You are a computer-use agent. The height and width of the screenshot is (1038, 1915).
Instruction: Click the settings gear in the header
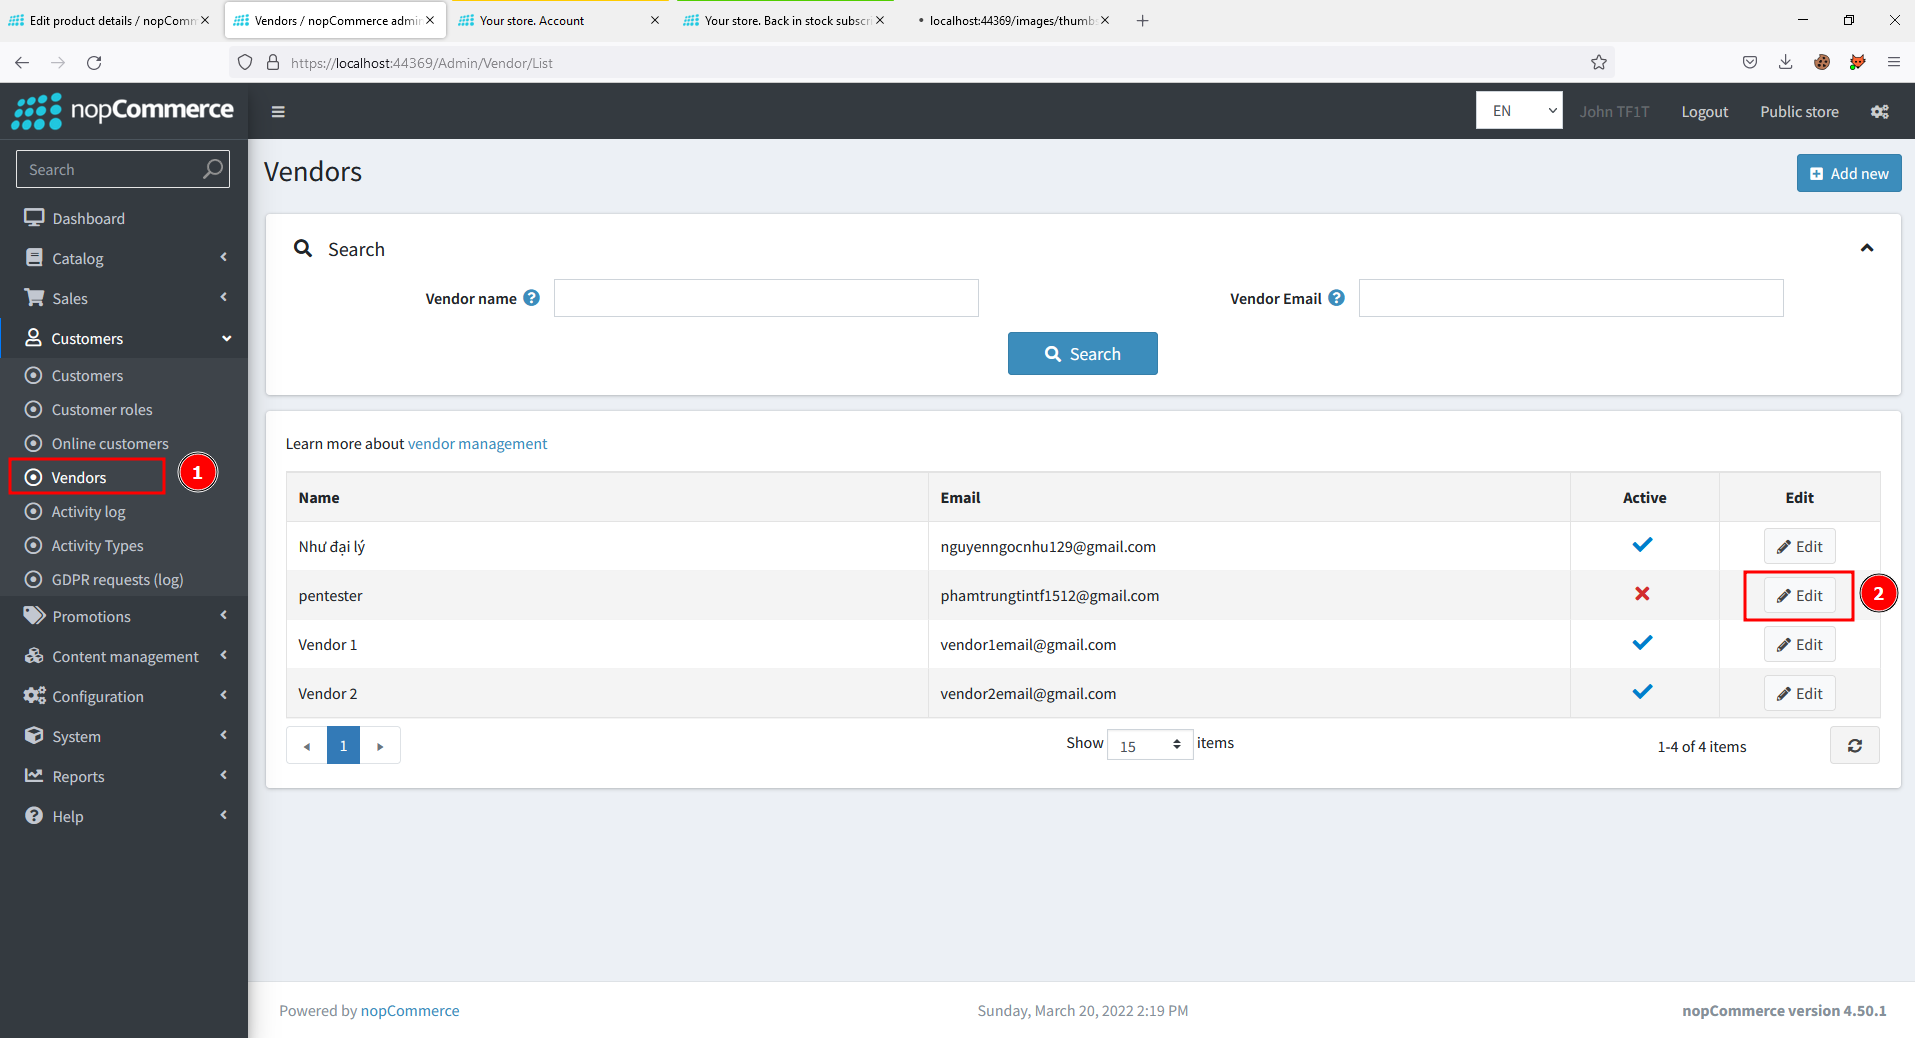[1879, 111]
